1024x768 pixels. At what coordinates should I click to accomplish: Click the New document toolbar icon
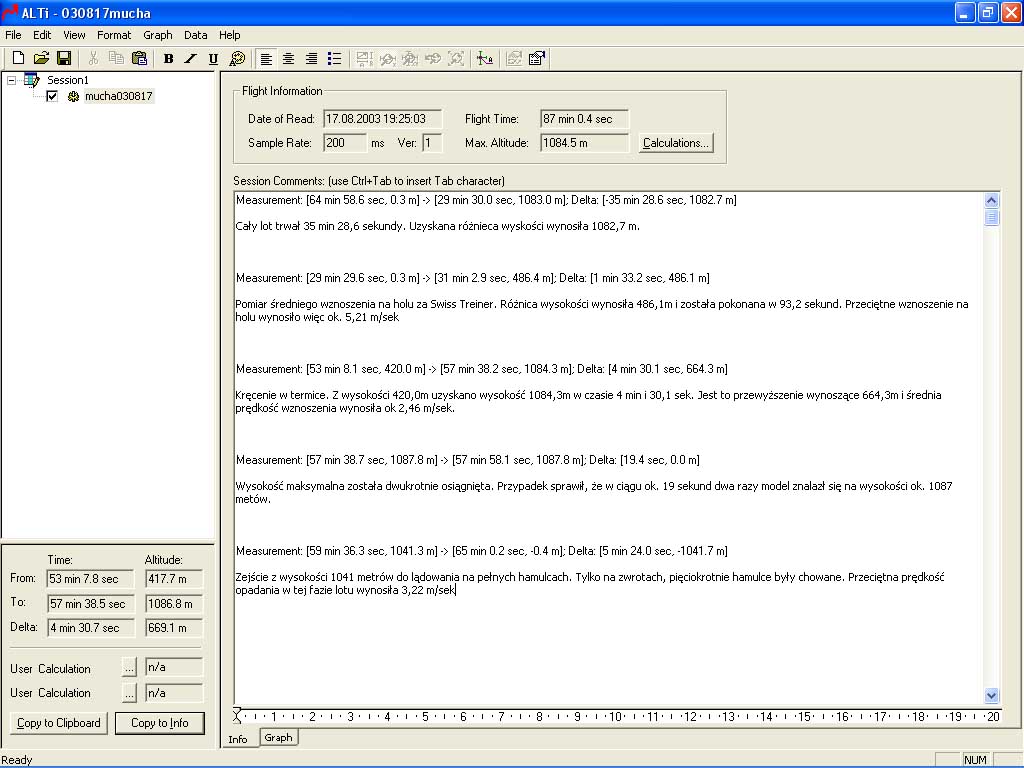pos(18,59)
